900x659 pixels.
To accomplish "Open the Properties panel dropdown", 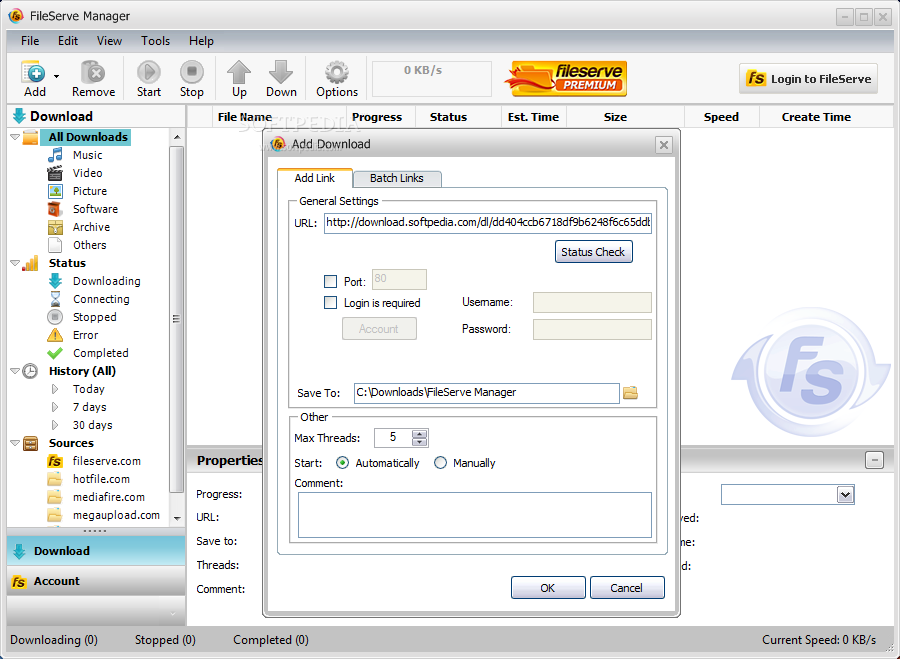I will tap(845, 495).
